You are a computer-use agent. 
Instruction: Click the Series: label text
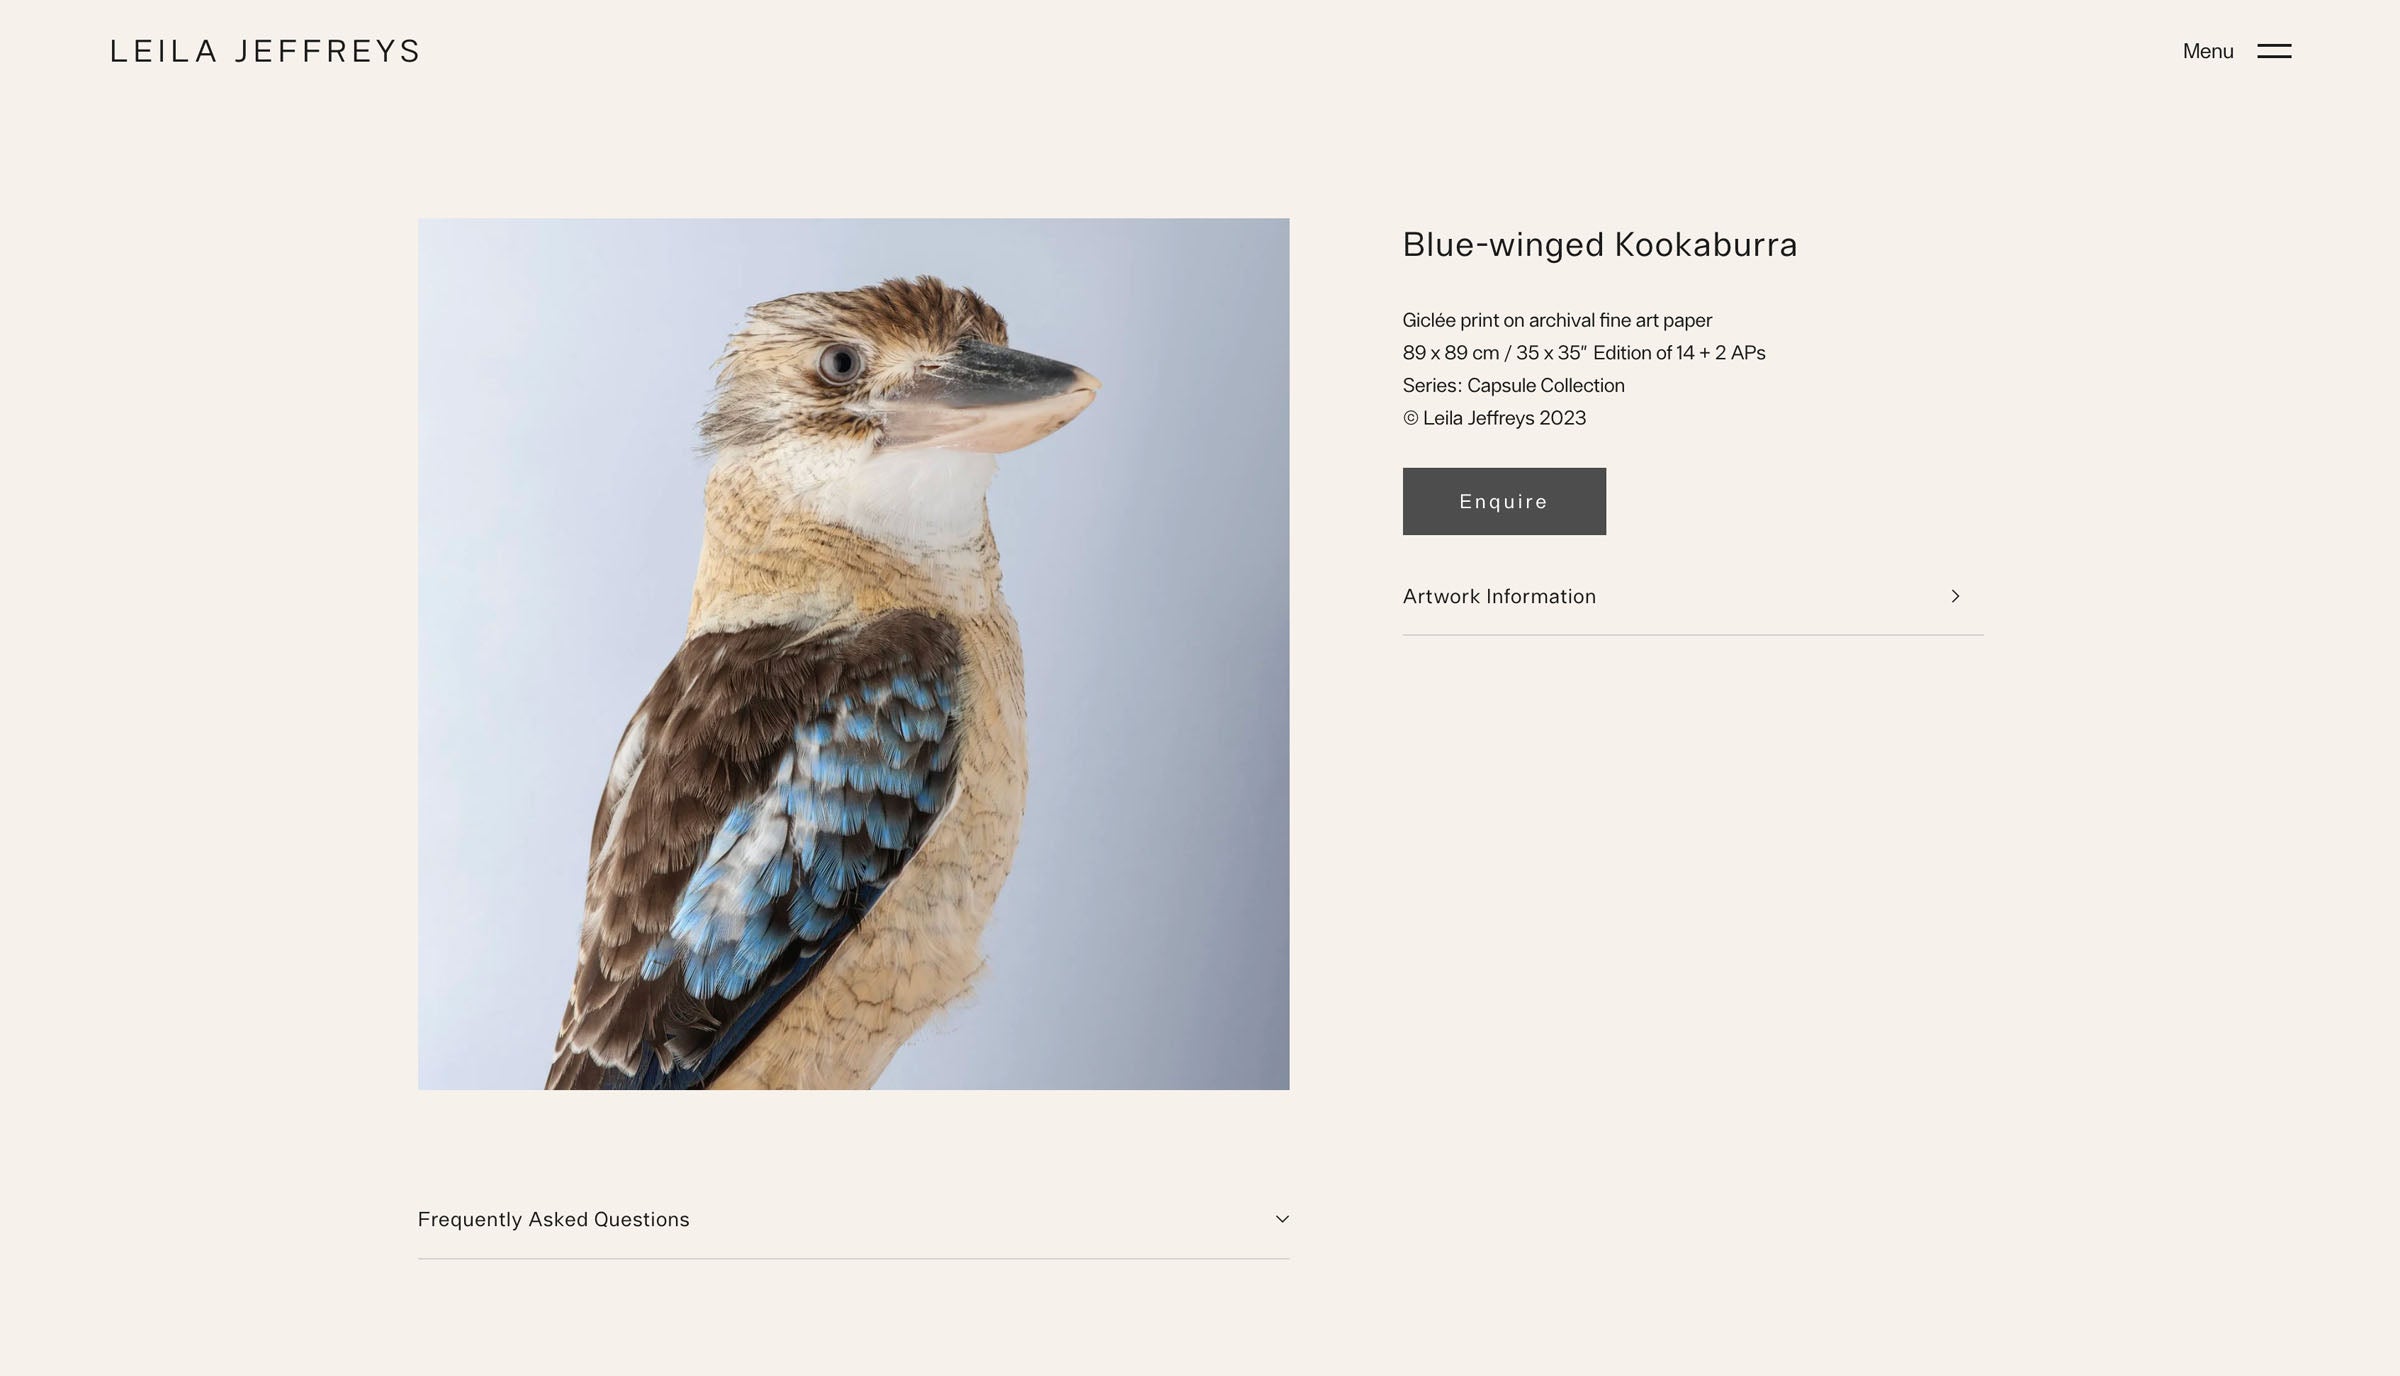[1432, 386]
